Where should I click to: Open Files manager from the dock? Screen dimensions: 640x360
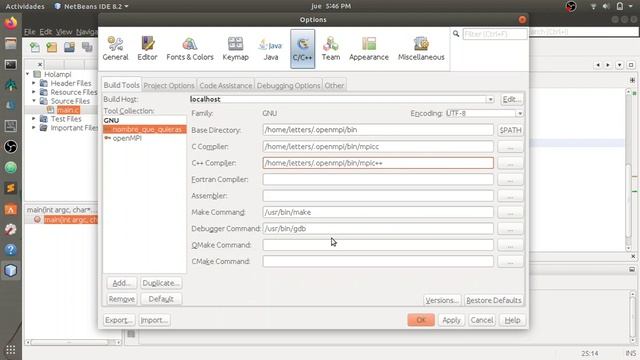11,43
